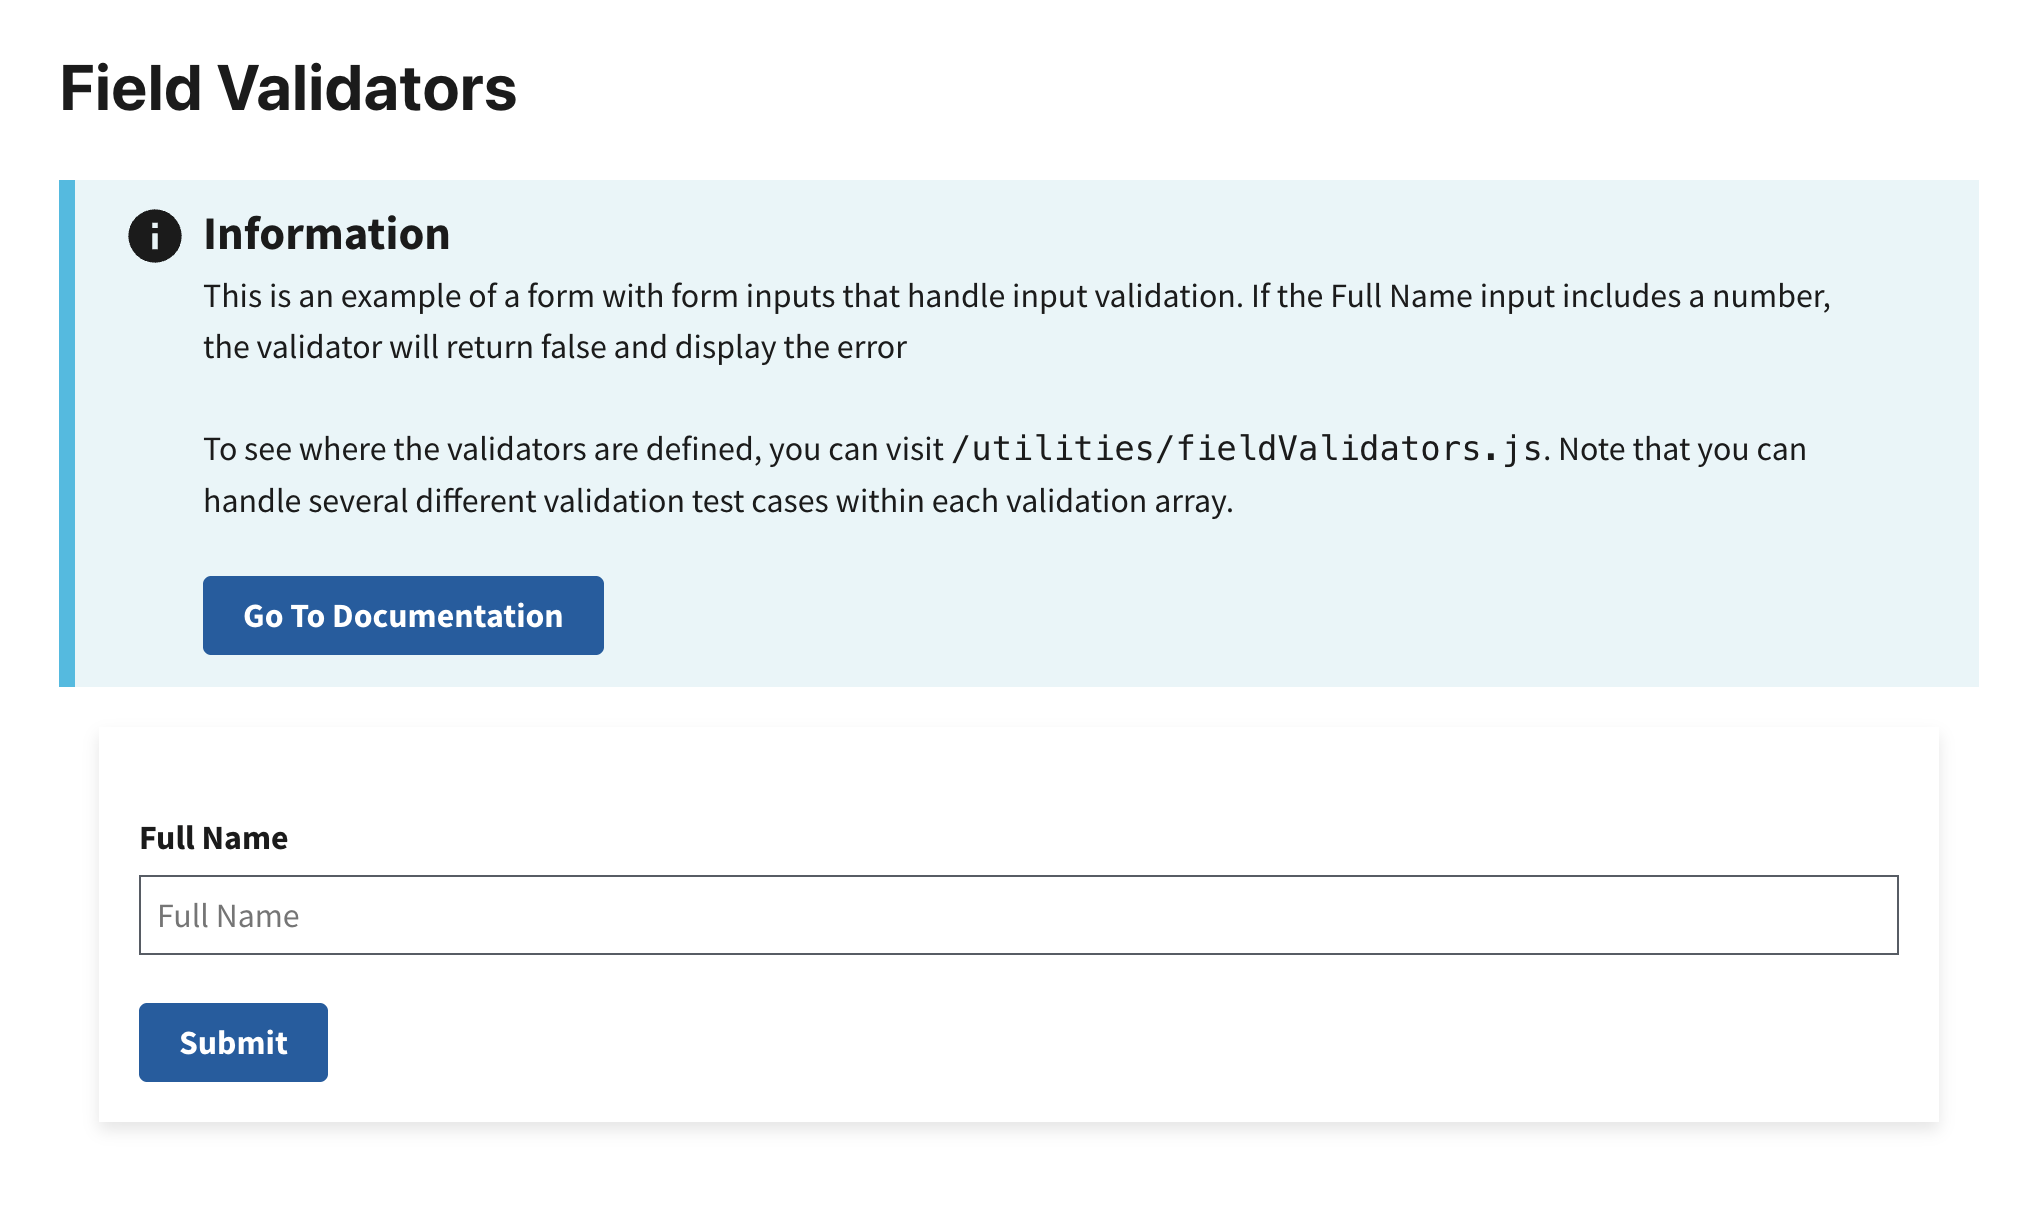Click inside the Full Name input field
The image size is (2042, 1218).
click(x=1018, y=914)
